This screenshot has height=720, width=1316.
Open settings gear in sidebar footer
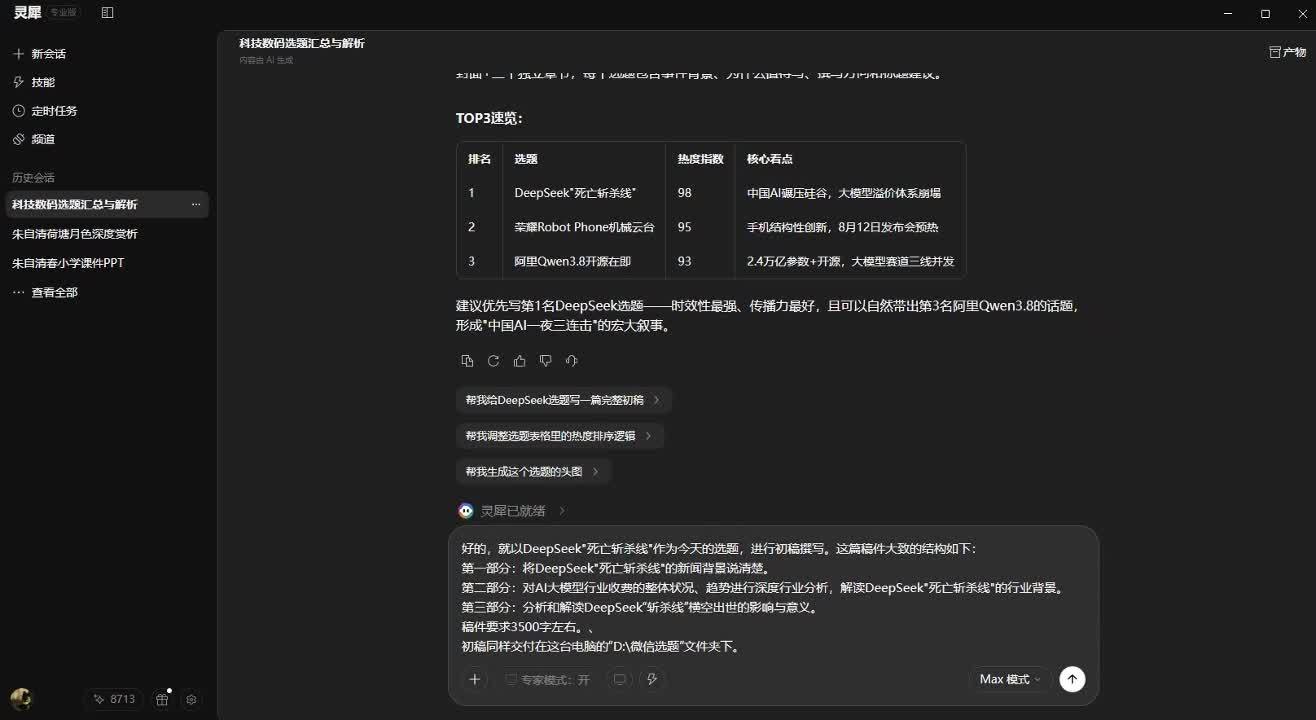pos(191,699)
